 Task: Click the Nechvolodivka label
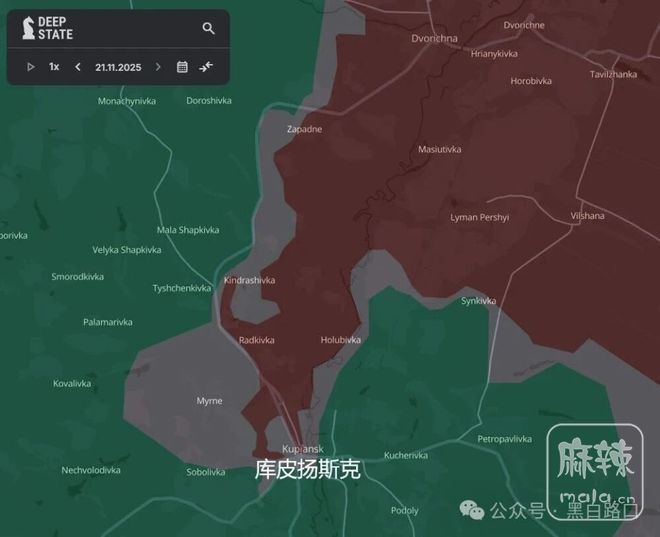(91, 471)
